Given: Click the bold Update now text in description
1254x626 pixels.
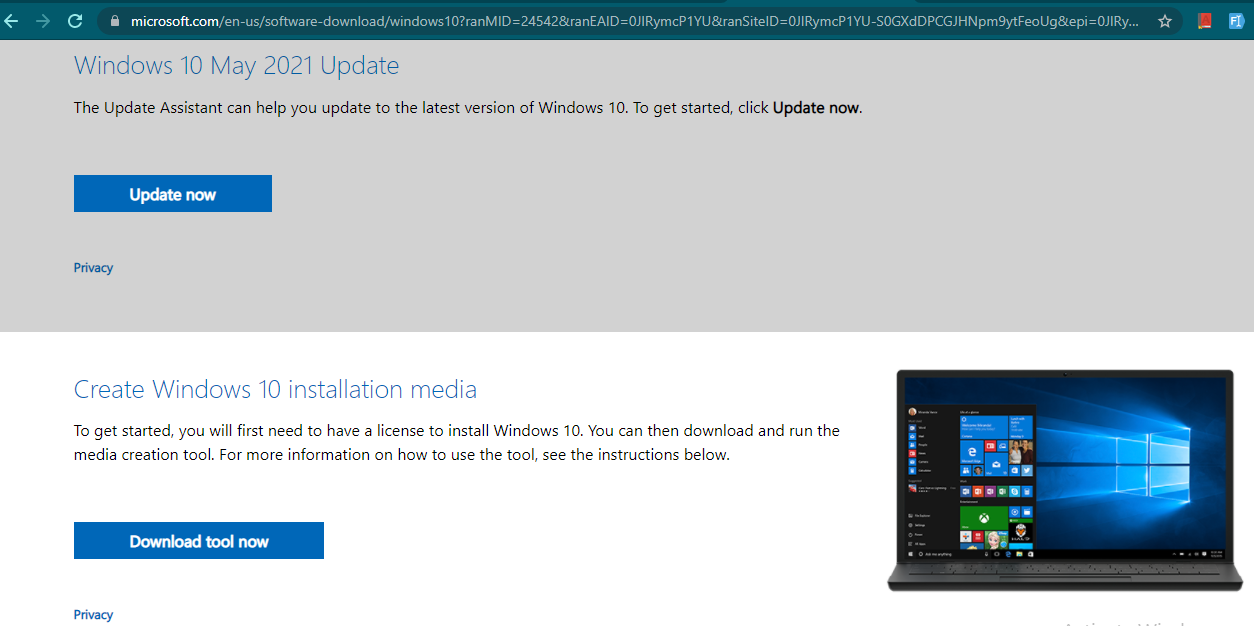Looking at the screenshot, I should pyautogui.click(x=816, y=108).
